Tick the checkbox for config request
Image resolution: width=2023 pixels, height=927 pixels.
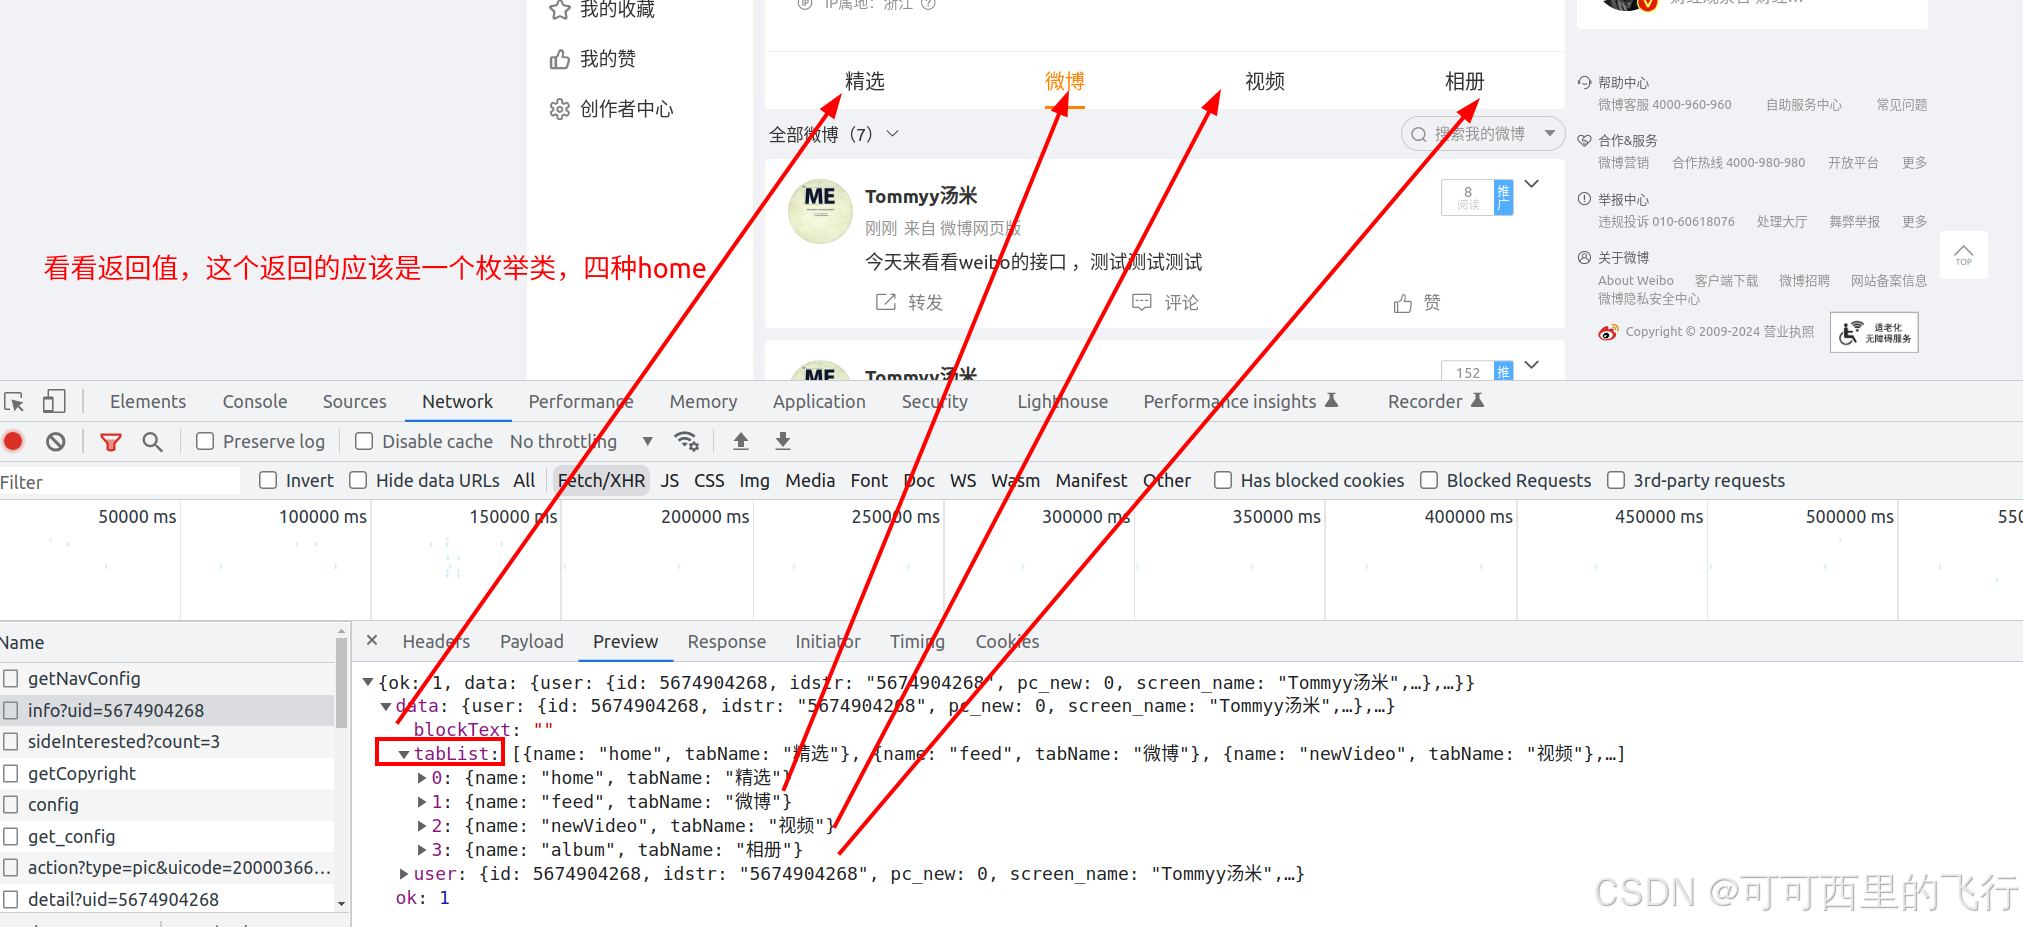pos(11,804)
